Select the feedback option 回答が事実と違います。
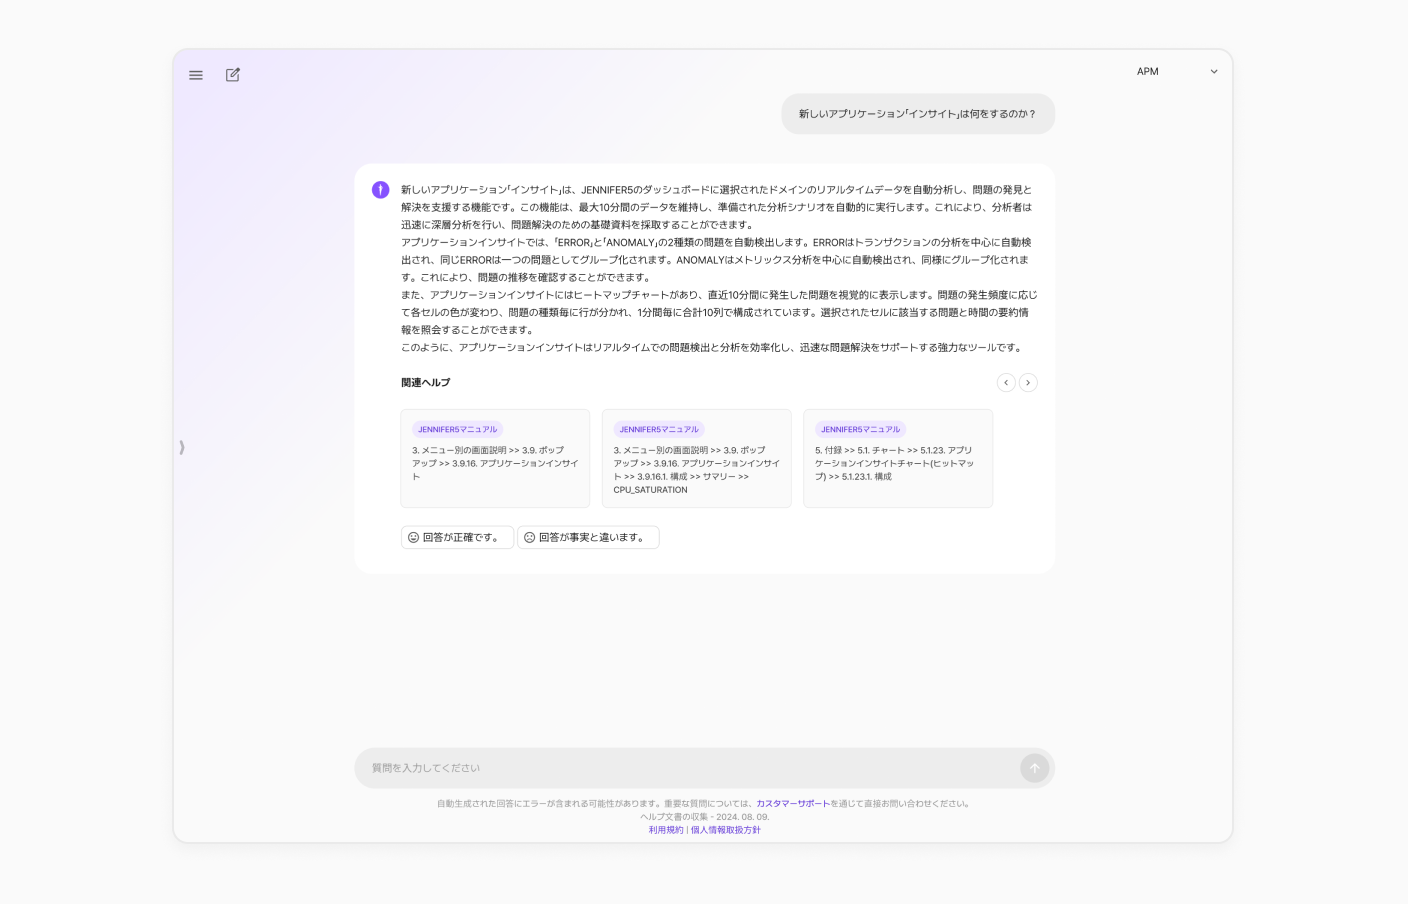Image resolution: width=1408 pixels, height=904 pixels. click(588, 537)
